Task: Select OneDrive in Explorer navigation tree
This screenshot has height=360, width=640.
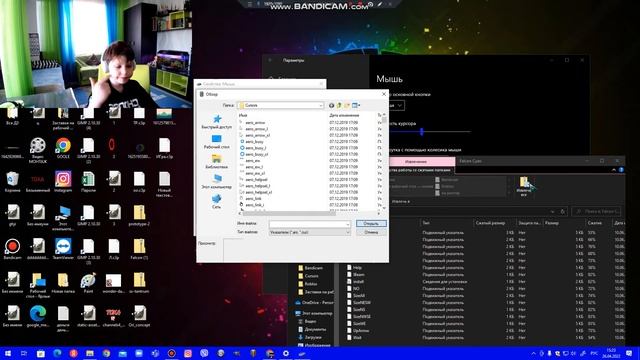Action: click(x=314, y=303)
